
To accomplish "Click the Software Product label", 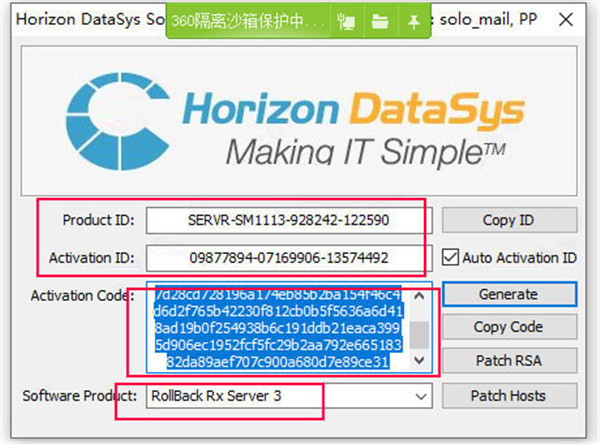I will [80, 396].
